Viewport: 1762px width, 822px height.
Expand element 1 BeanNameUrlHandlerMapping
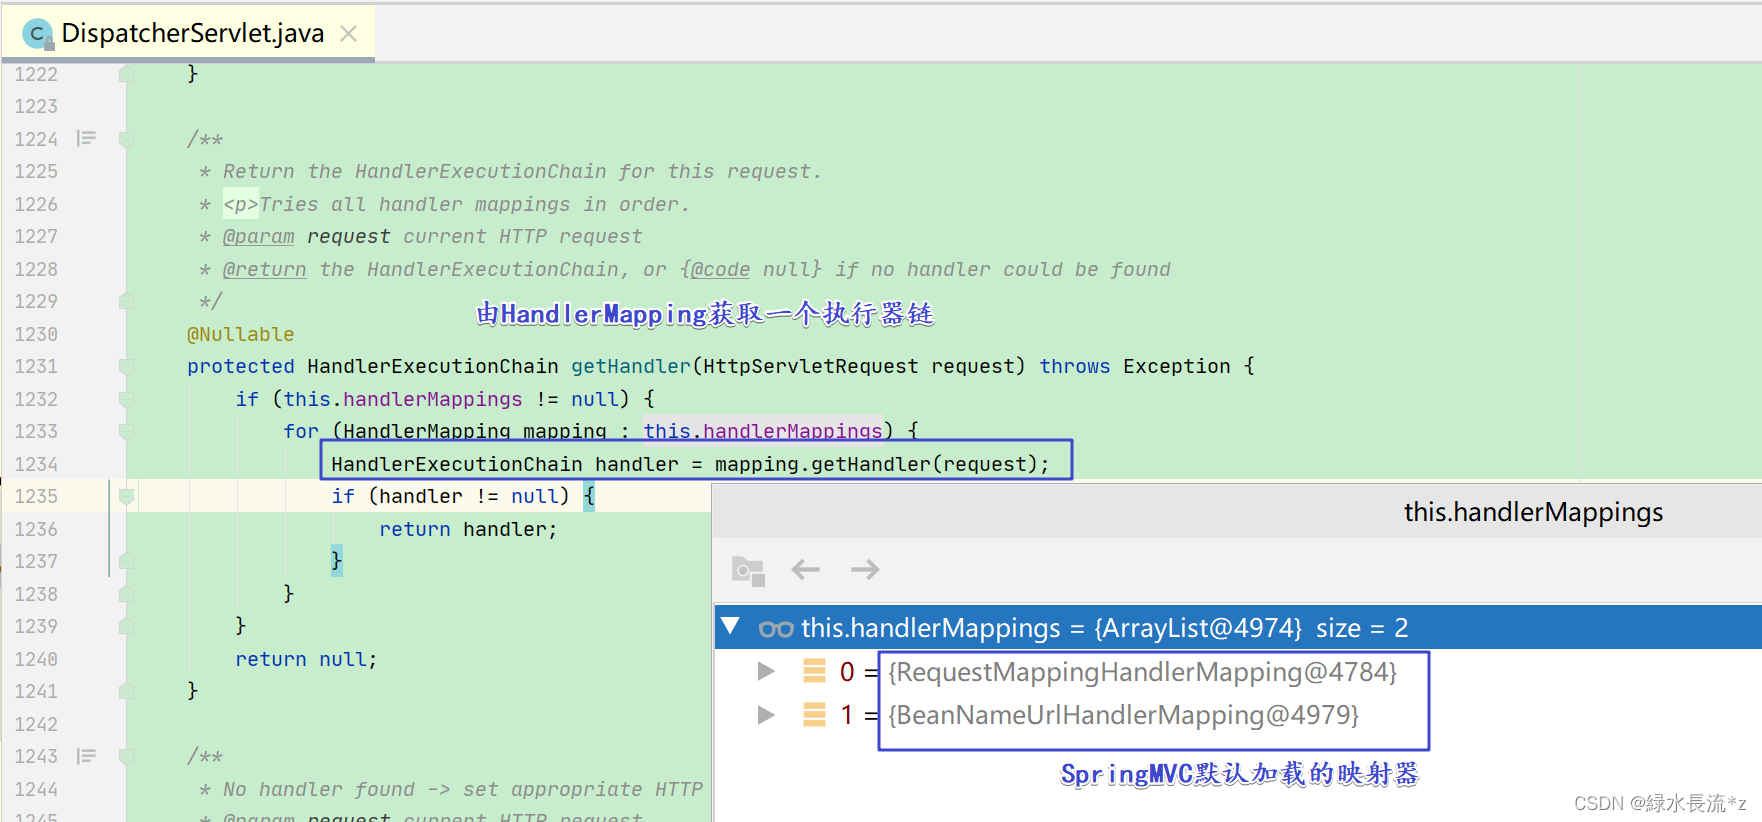[766, 715]
